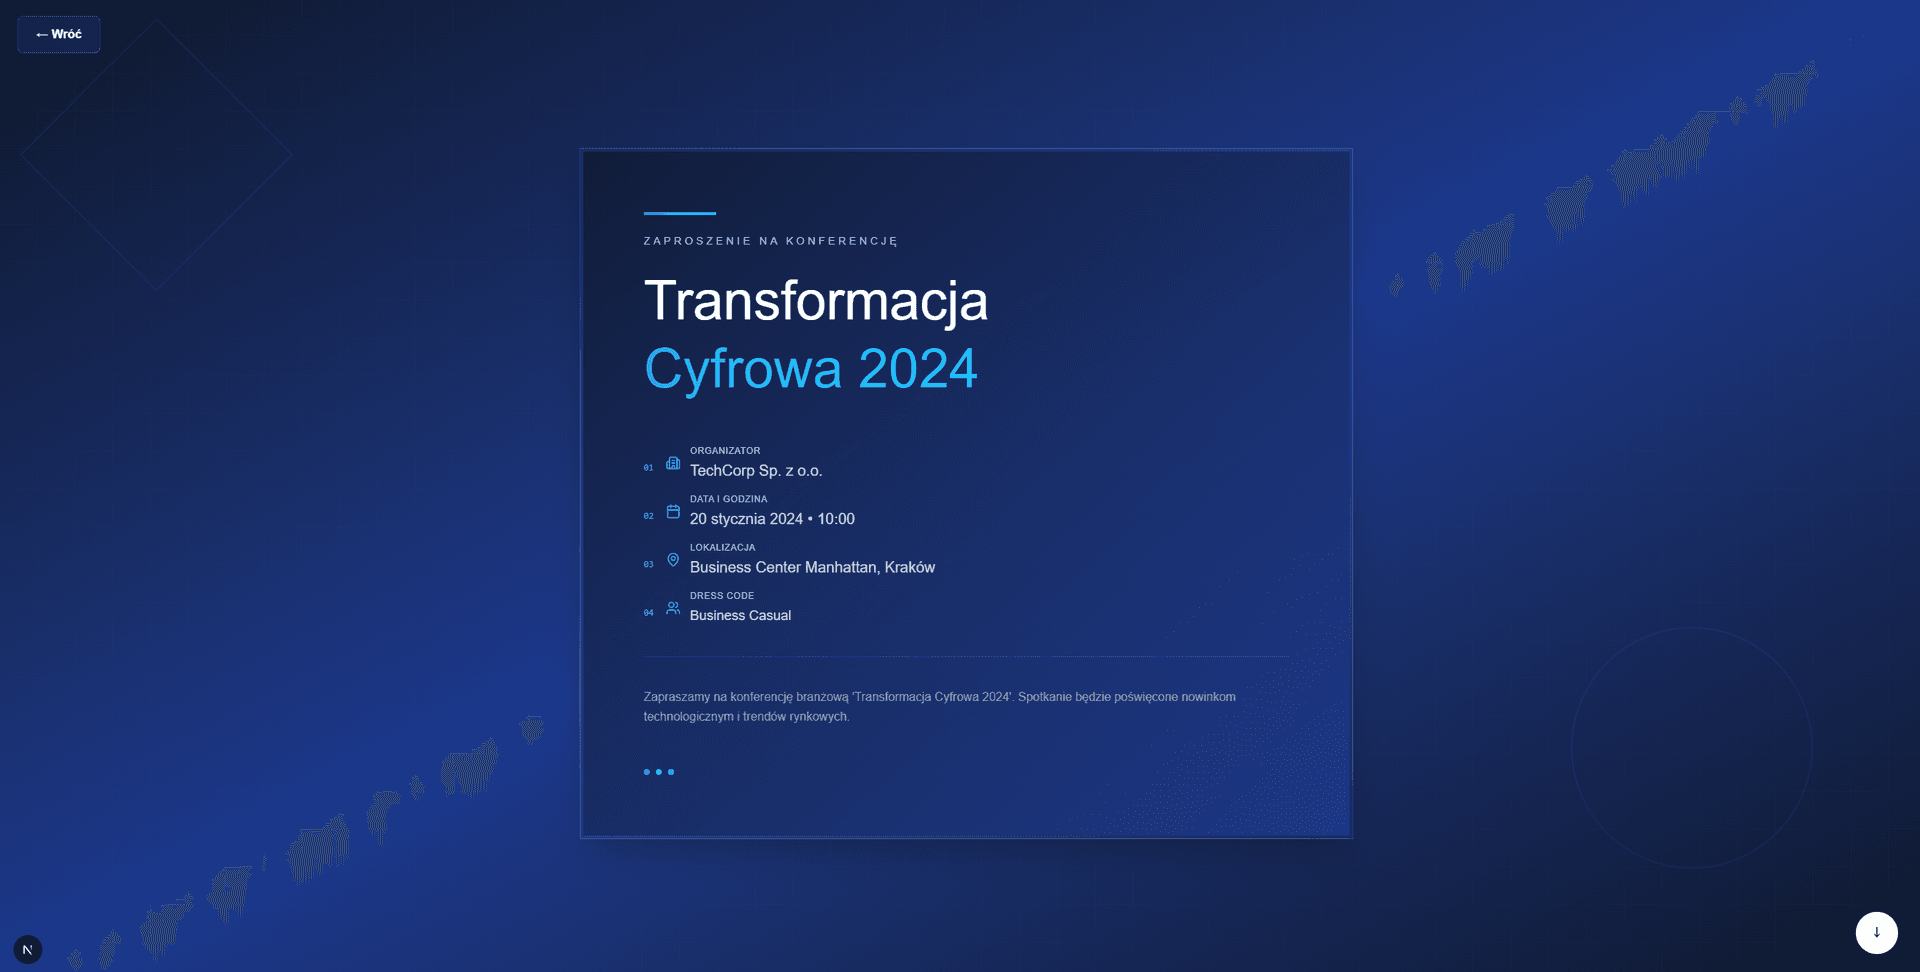This screenshot has height=972, width=1920.
Task: Click the '04' number marker
Action: (648, 613)
